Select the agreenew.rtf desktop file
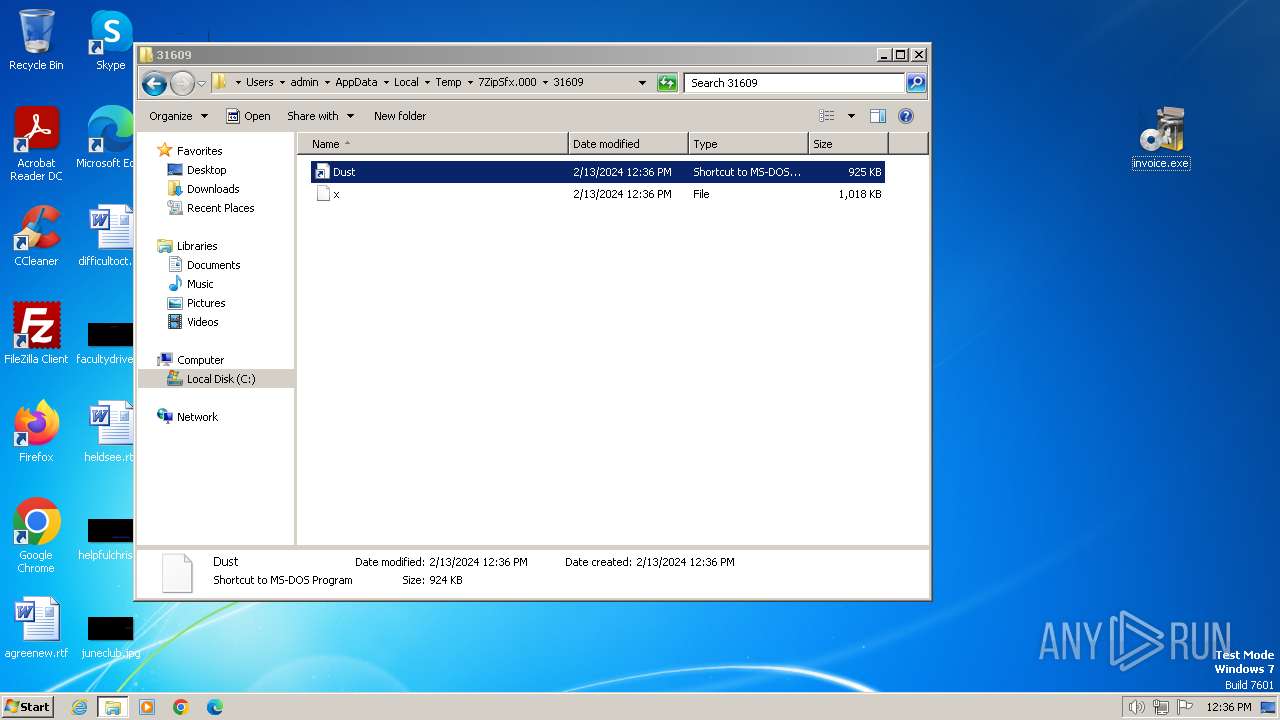 click(36, 628)
